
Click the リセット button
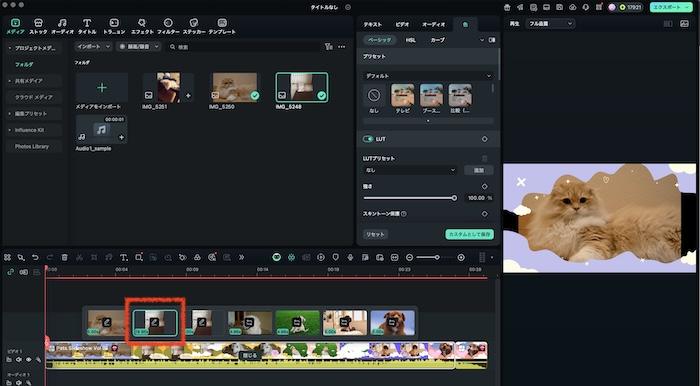coord(375,234)
